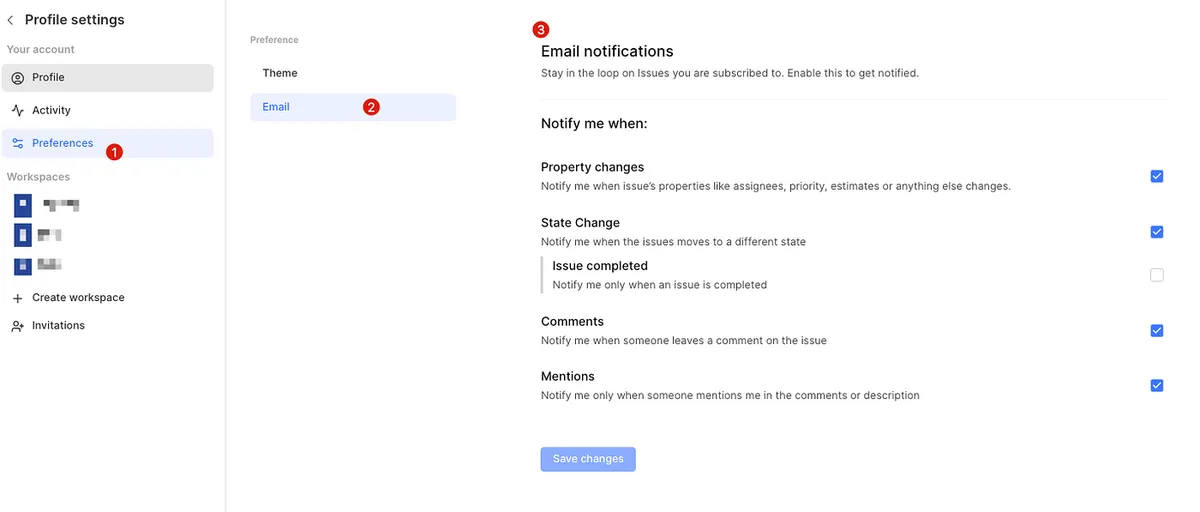Click the back arrow beside Profile settings
The height and width of the screenshot is (512, 1200).
[11, 20]
